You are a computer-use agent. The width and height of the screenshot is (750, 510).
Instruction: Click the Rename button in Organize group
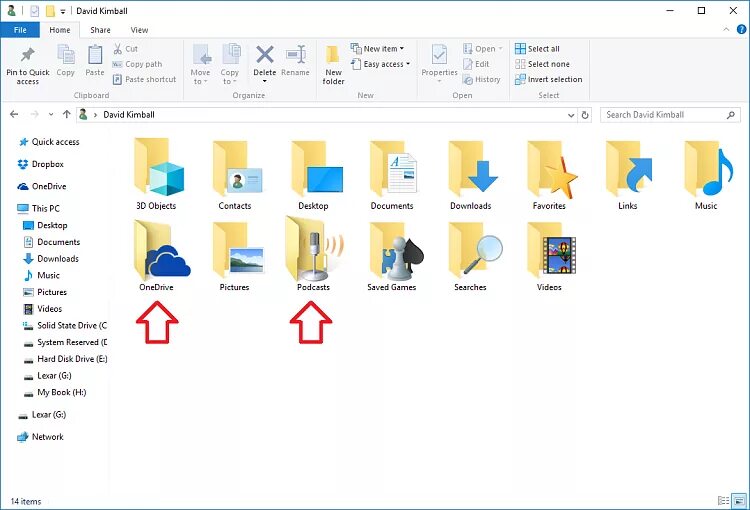(x=295, y=61)
